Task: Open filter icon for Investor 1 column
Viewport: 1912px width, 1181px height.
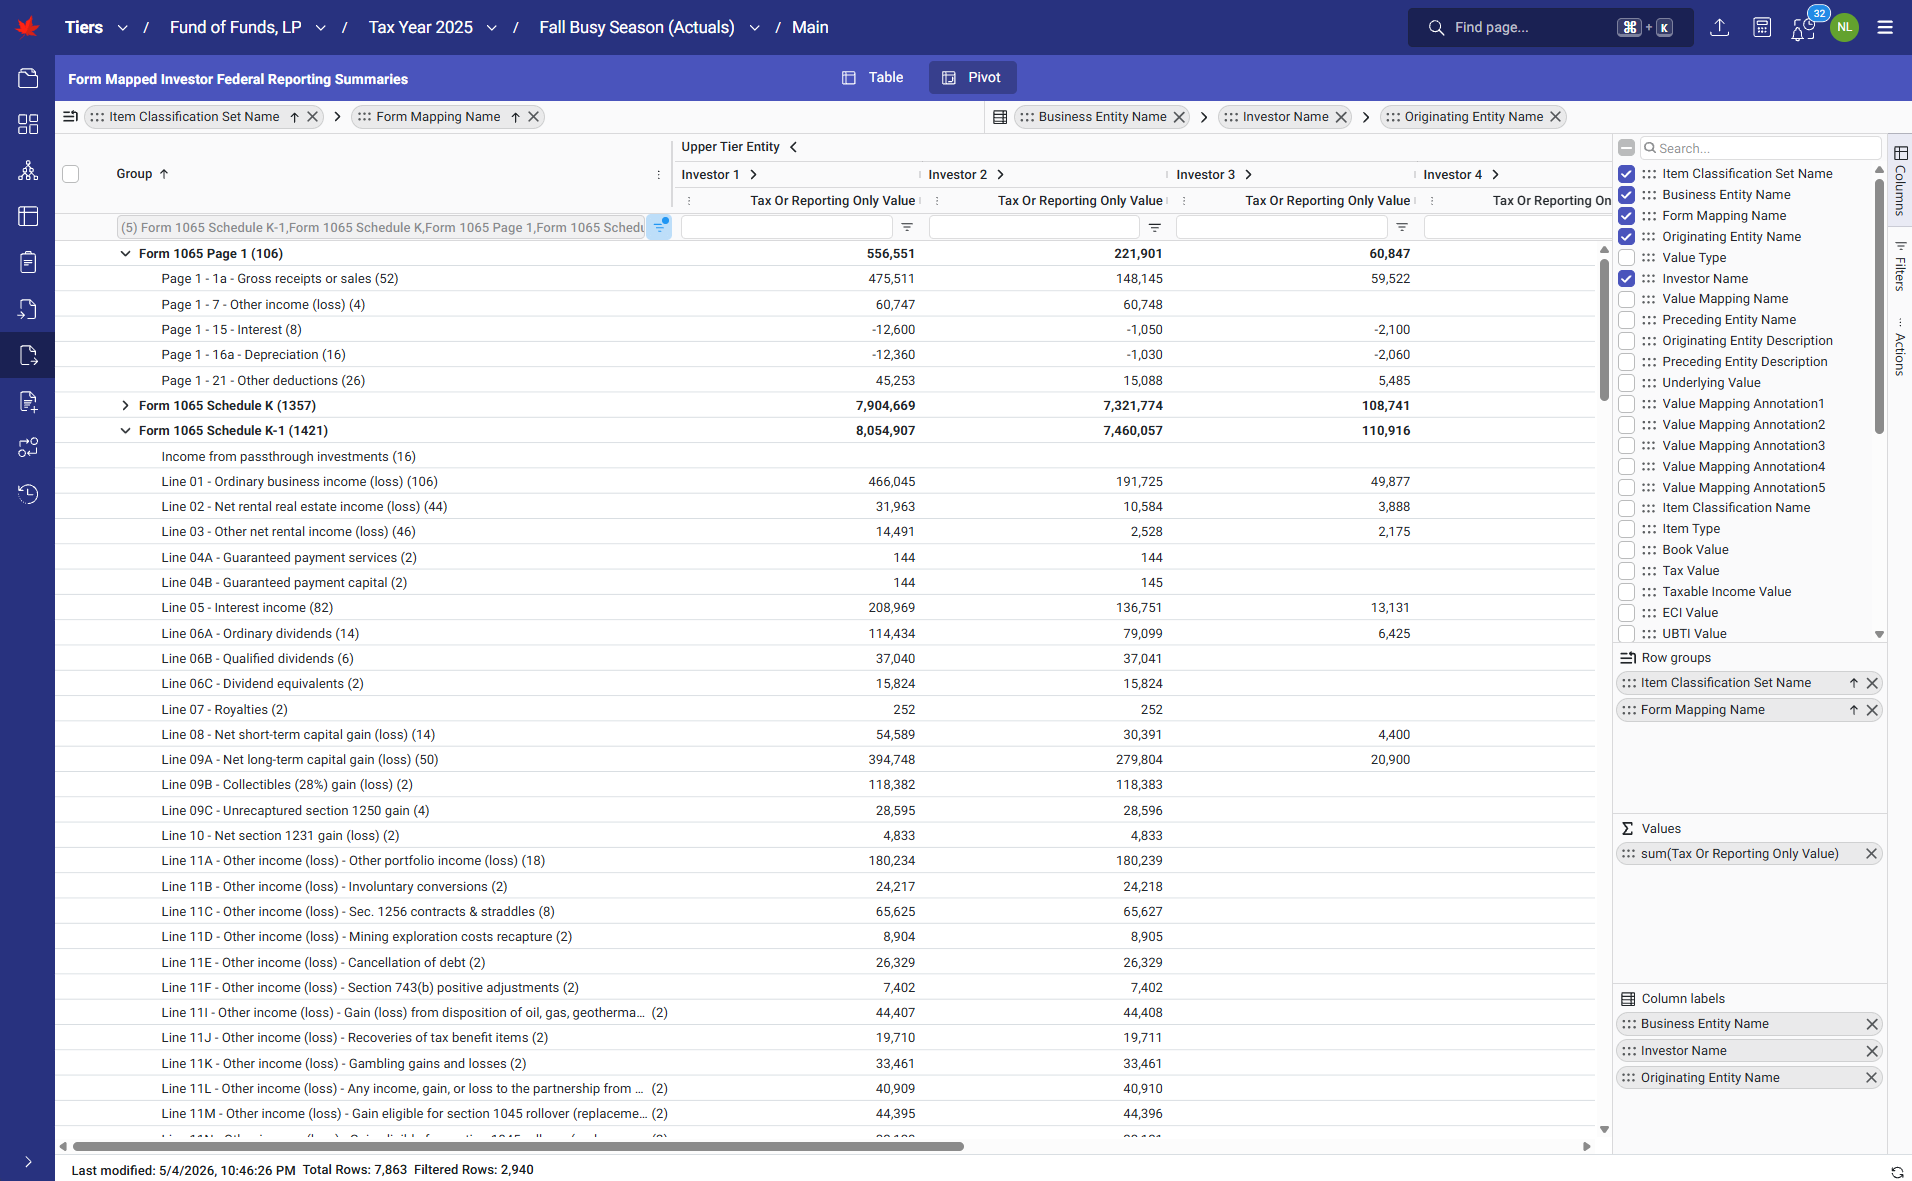Action: [x=907, y=228]
